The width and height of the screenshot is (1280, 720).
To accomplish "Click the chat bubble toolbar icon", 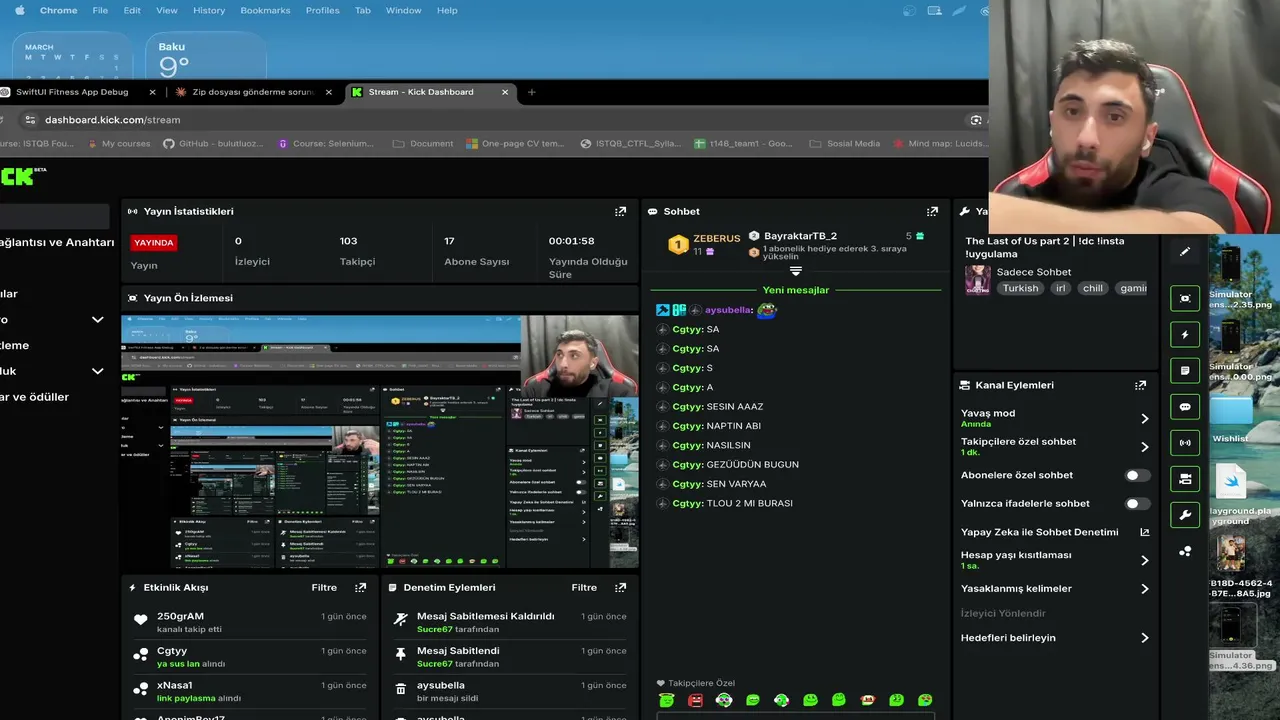I will [1185, 407].
